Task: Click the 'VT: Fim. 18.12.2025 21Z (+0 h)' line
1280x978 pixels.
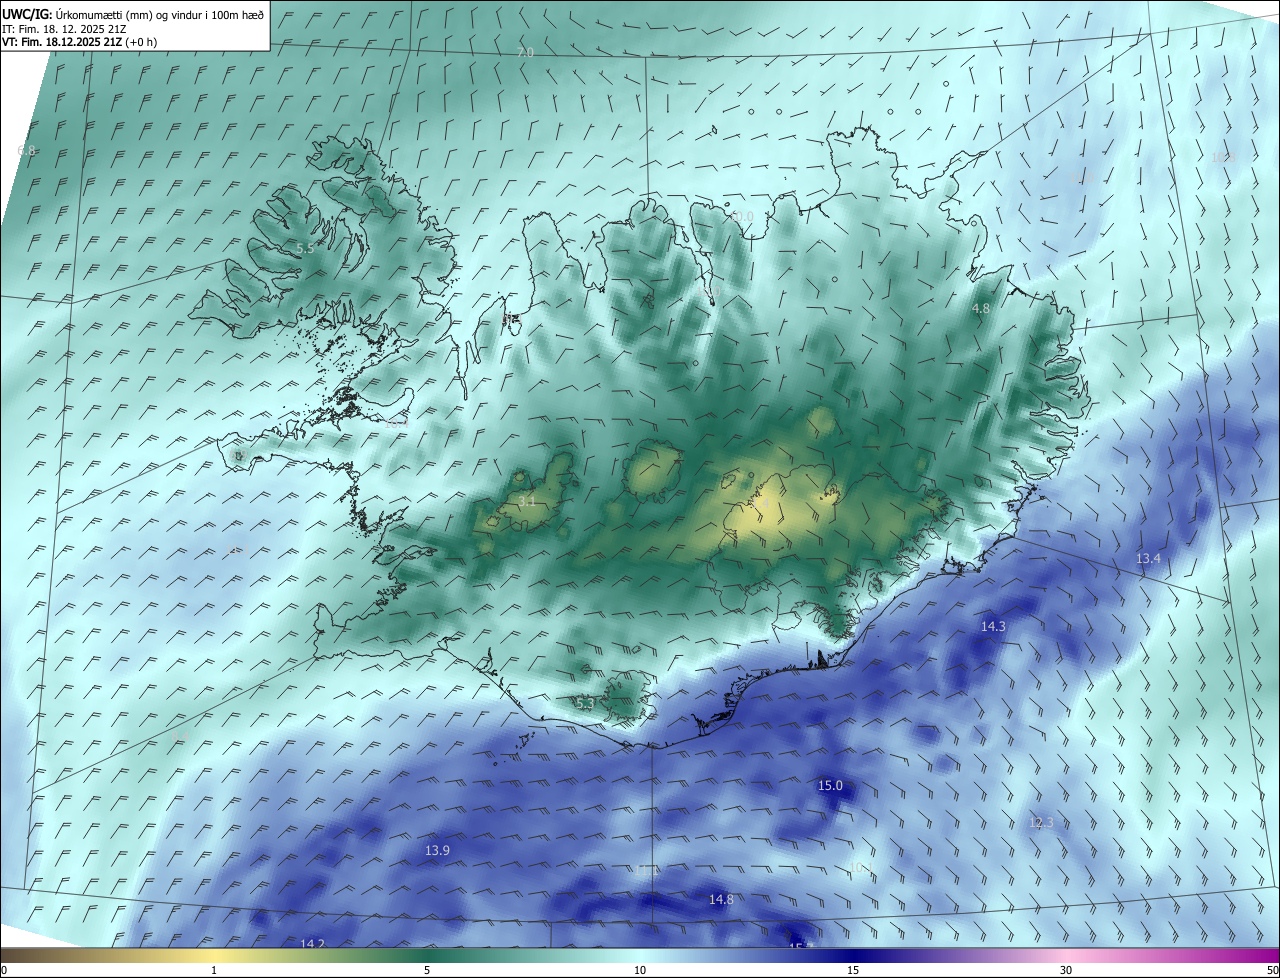Action: pos(79,42)
